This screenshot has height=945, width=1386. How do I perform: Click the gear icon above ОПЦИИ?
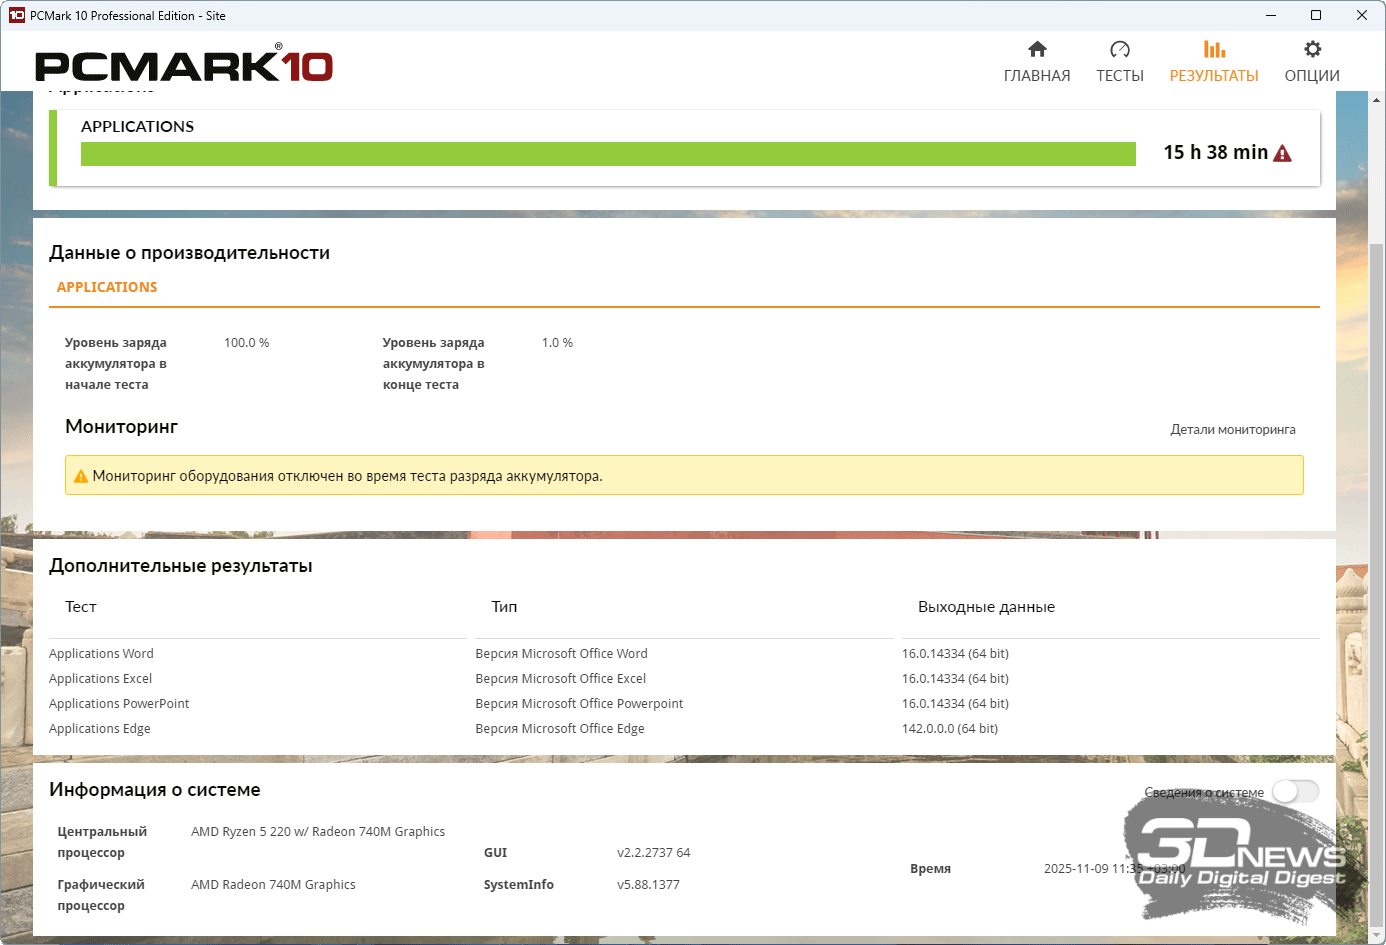point(1312,49)
